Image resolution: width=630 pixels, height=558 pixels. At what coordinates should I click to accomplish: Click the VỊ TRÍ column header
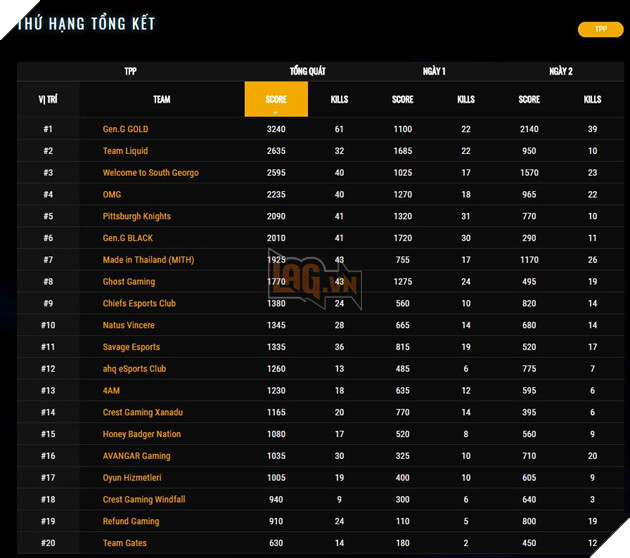pyautogui.click(x=48, y=99)
